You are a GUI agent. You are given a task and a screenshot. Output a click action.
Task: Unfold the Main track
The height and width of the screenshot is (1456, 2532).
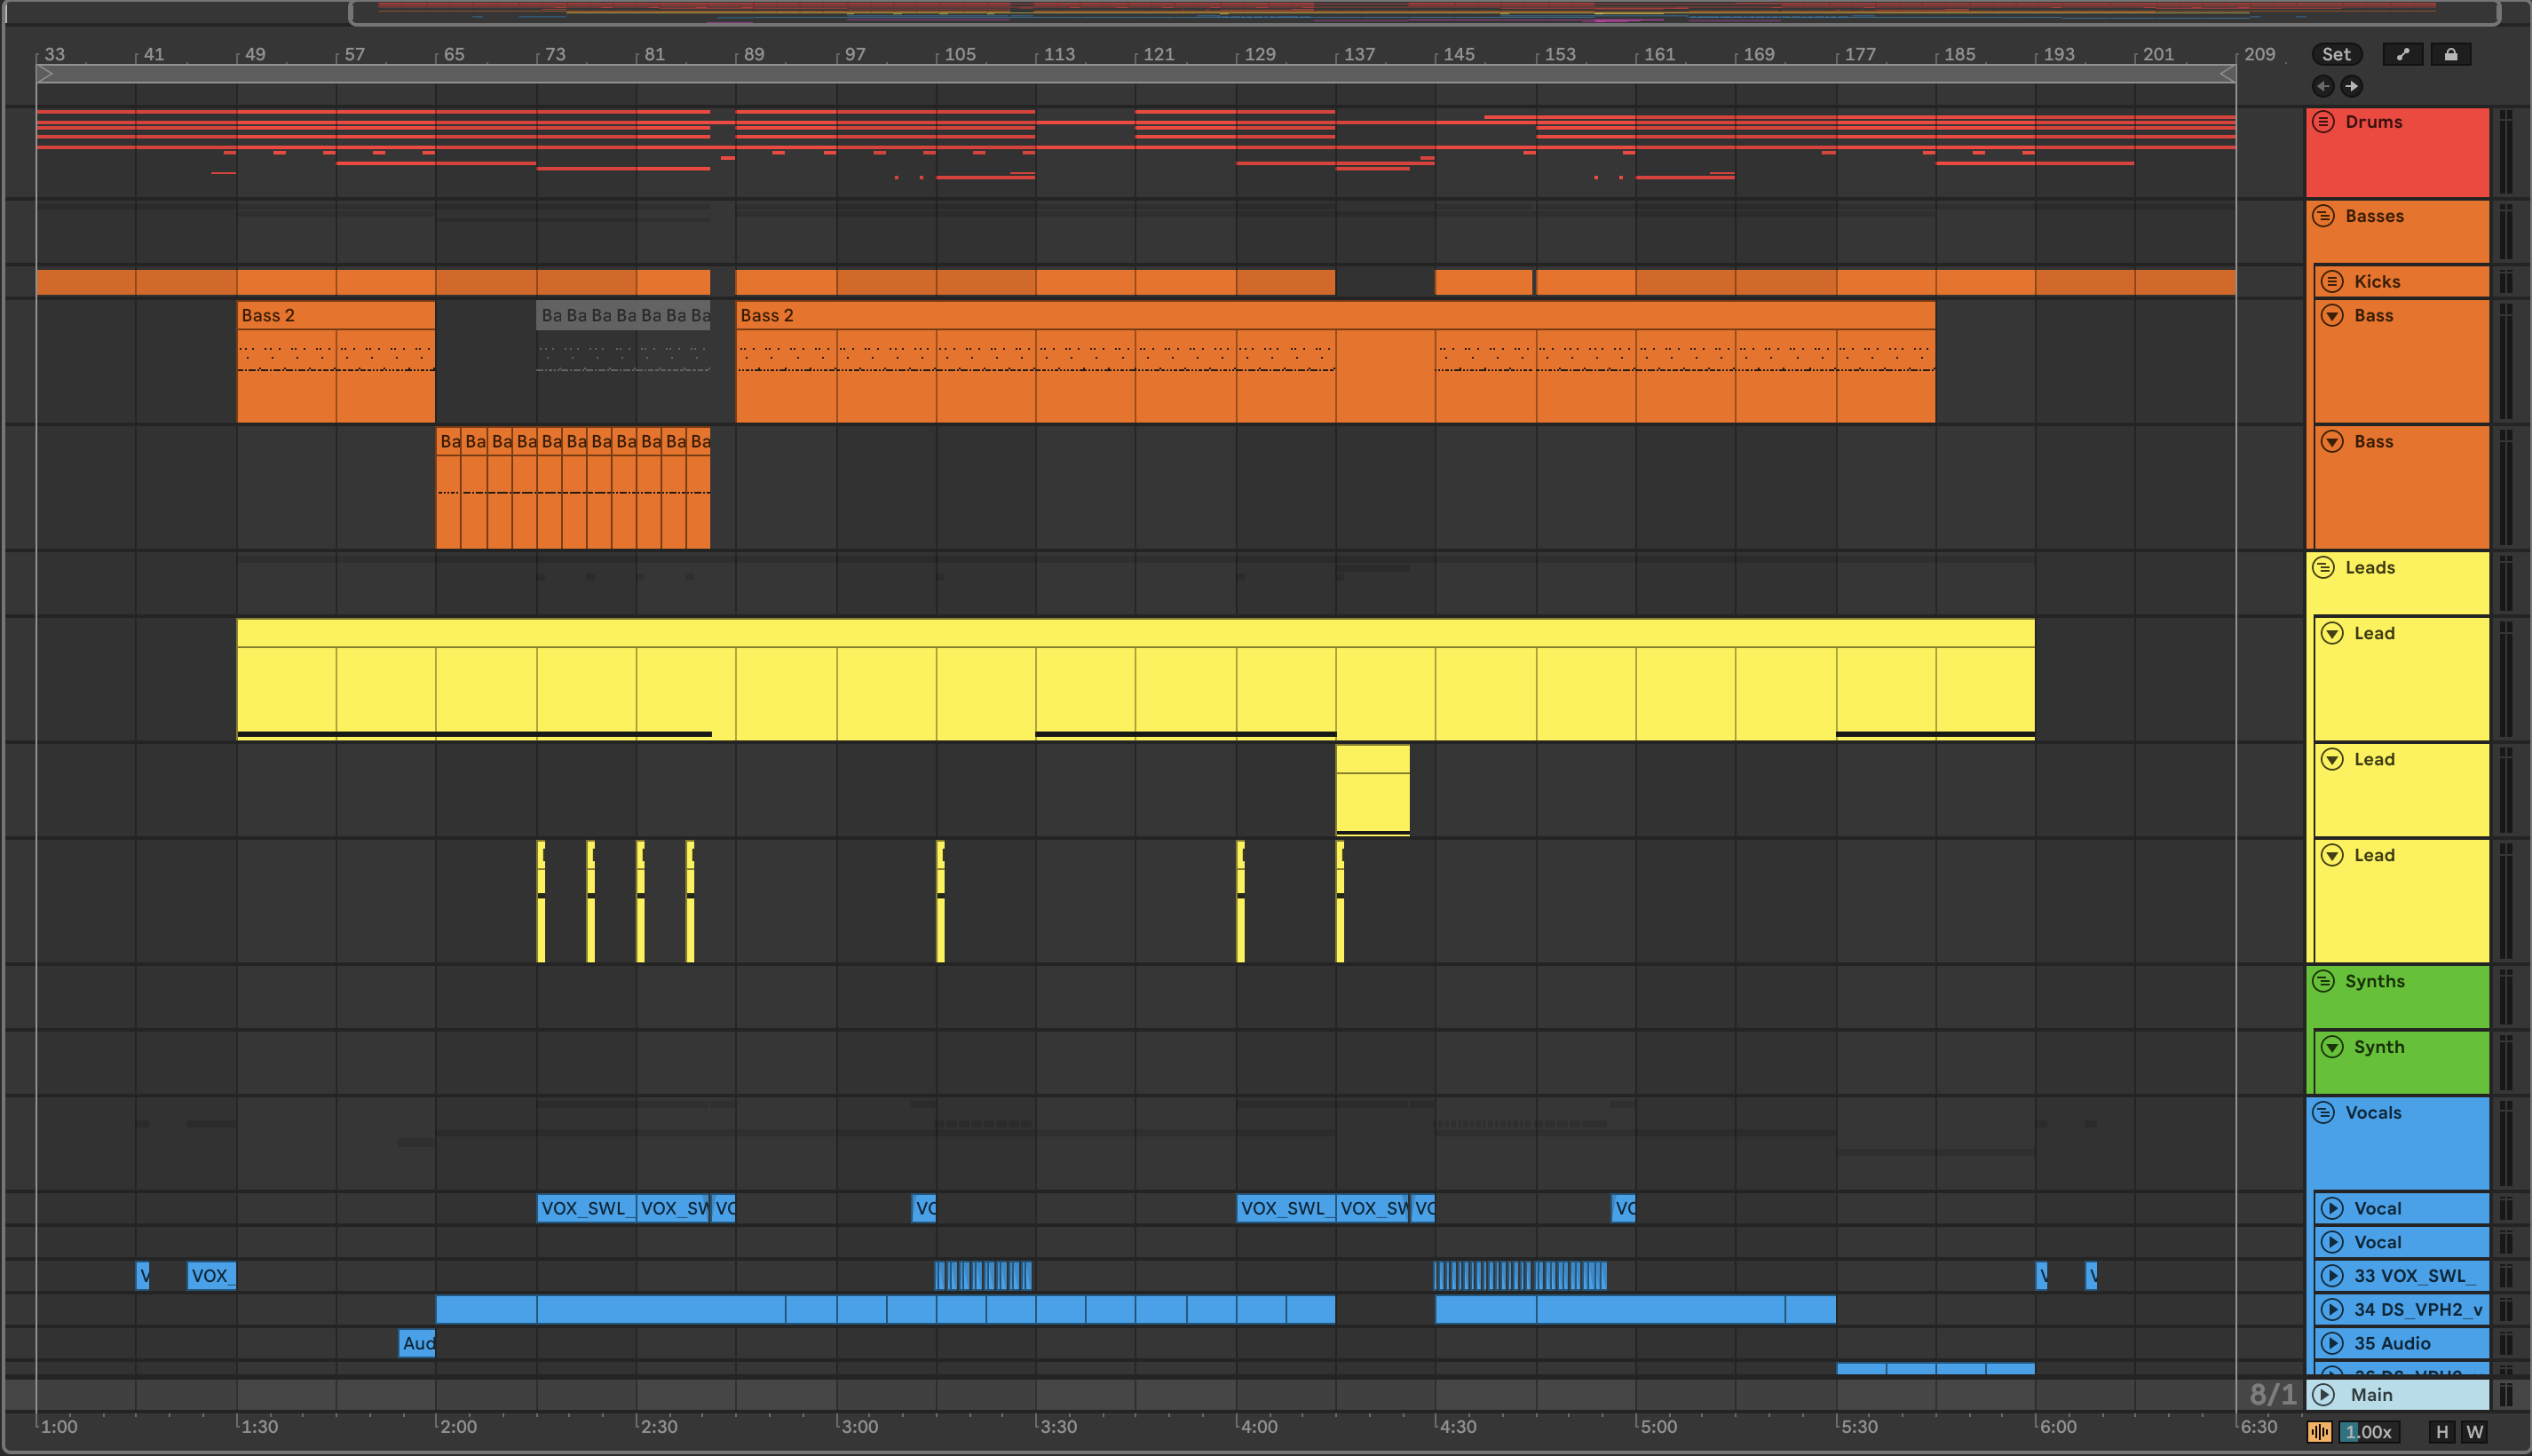click(x=2324, y=1395)
